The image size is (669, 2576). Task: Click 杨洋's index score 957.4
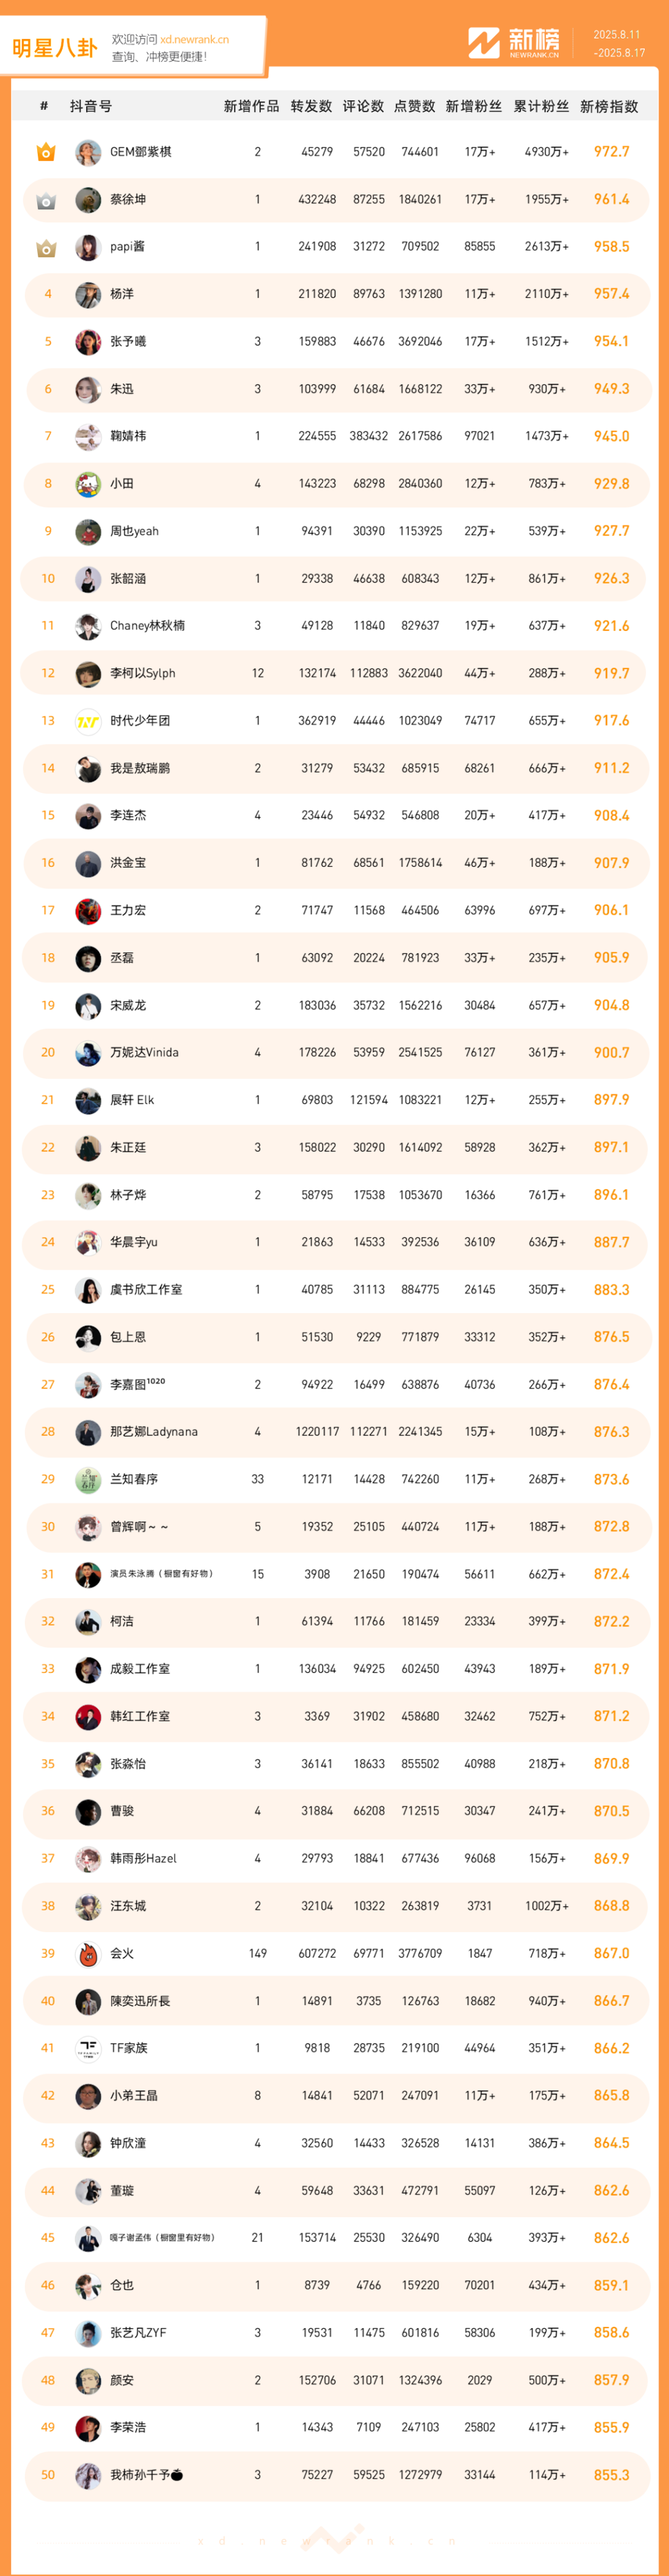pos(611,294)
